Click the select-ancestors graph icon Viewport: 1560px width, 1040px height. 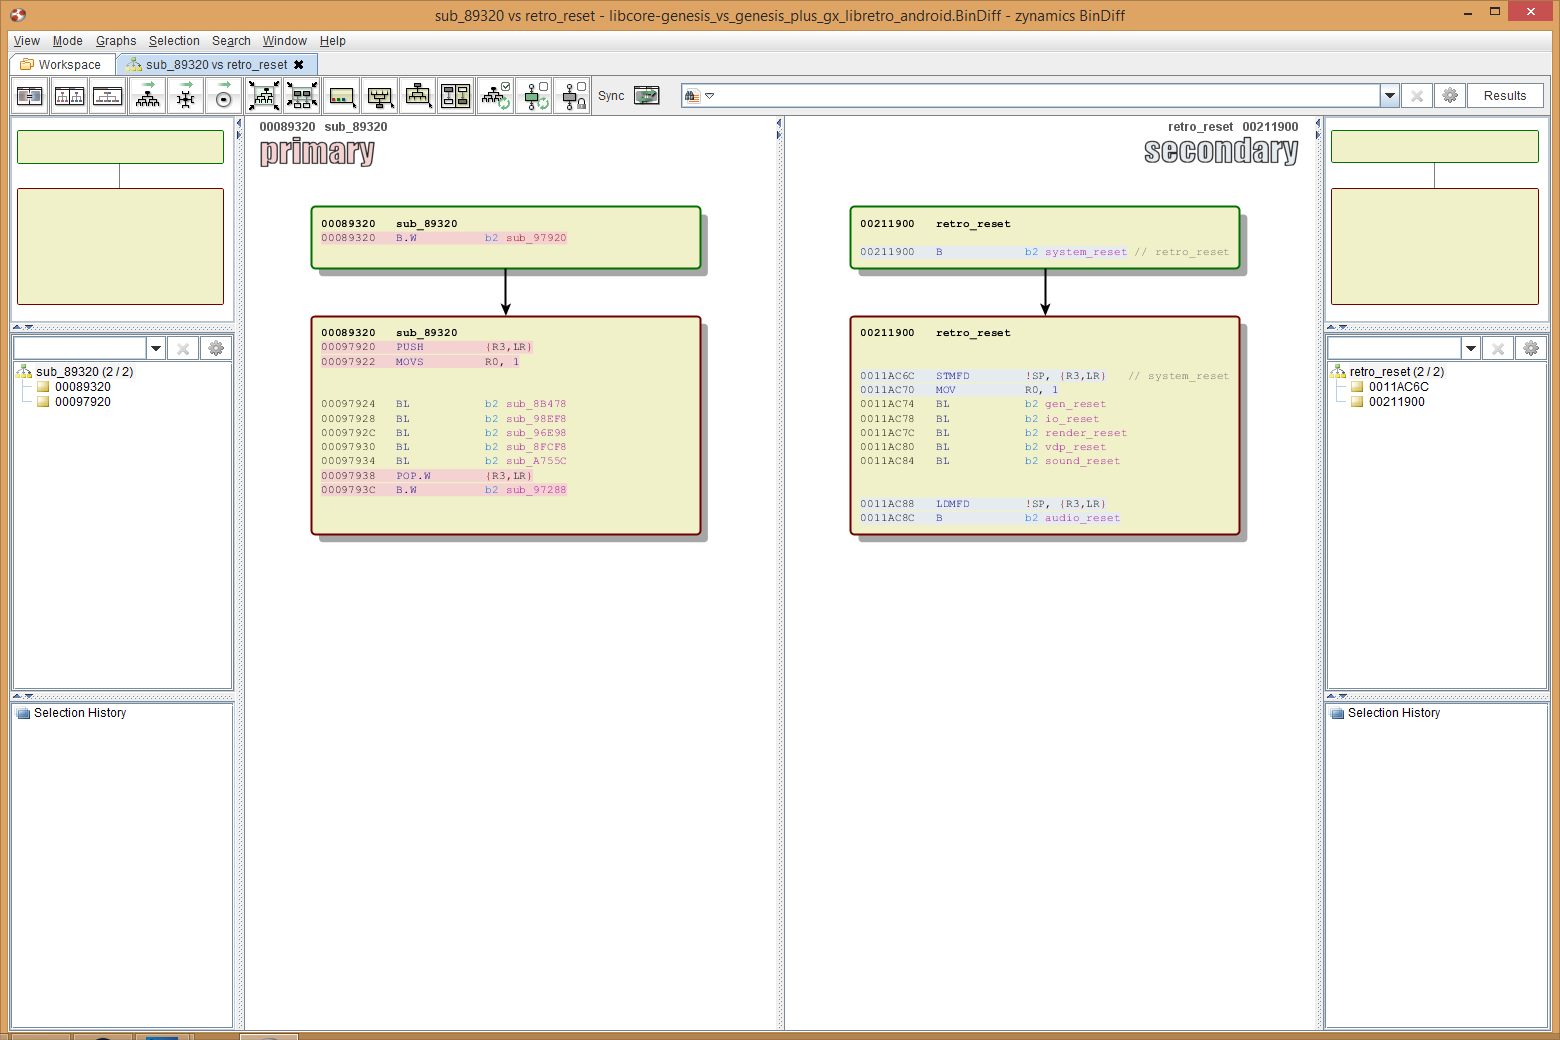point(418,96)
